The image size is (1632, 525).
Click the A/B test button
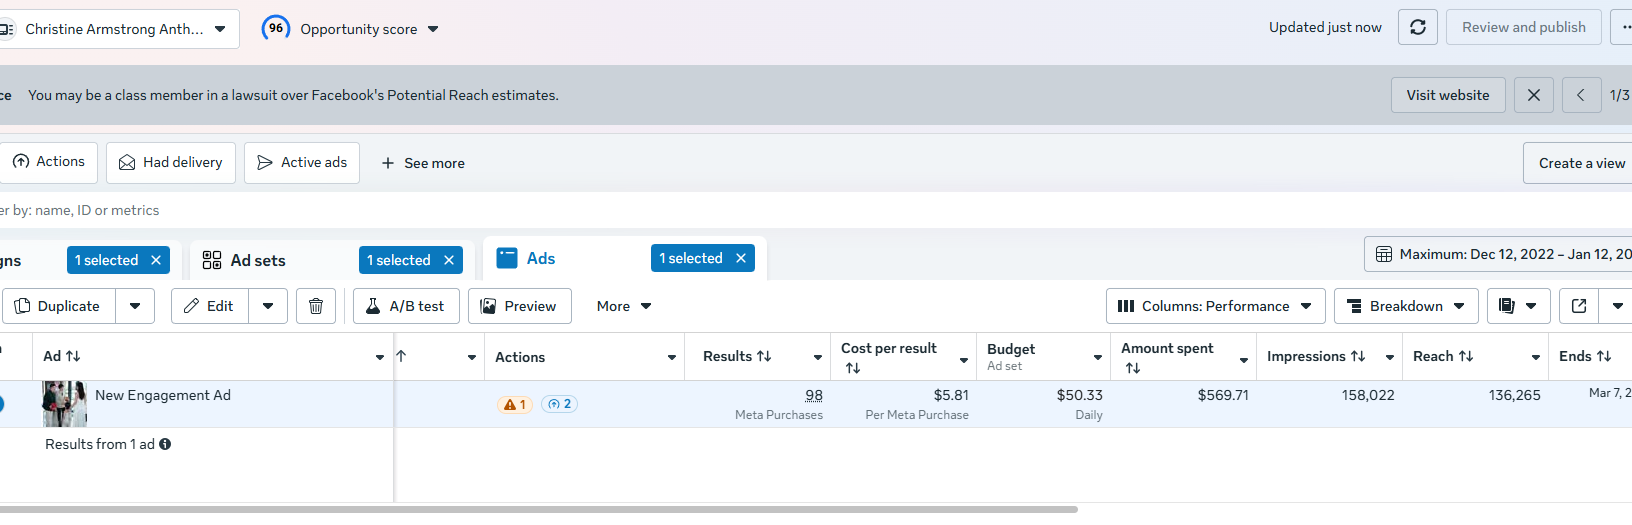click(x=405, y=306)
